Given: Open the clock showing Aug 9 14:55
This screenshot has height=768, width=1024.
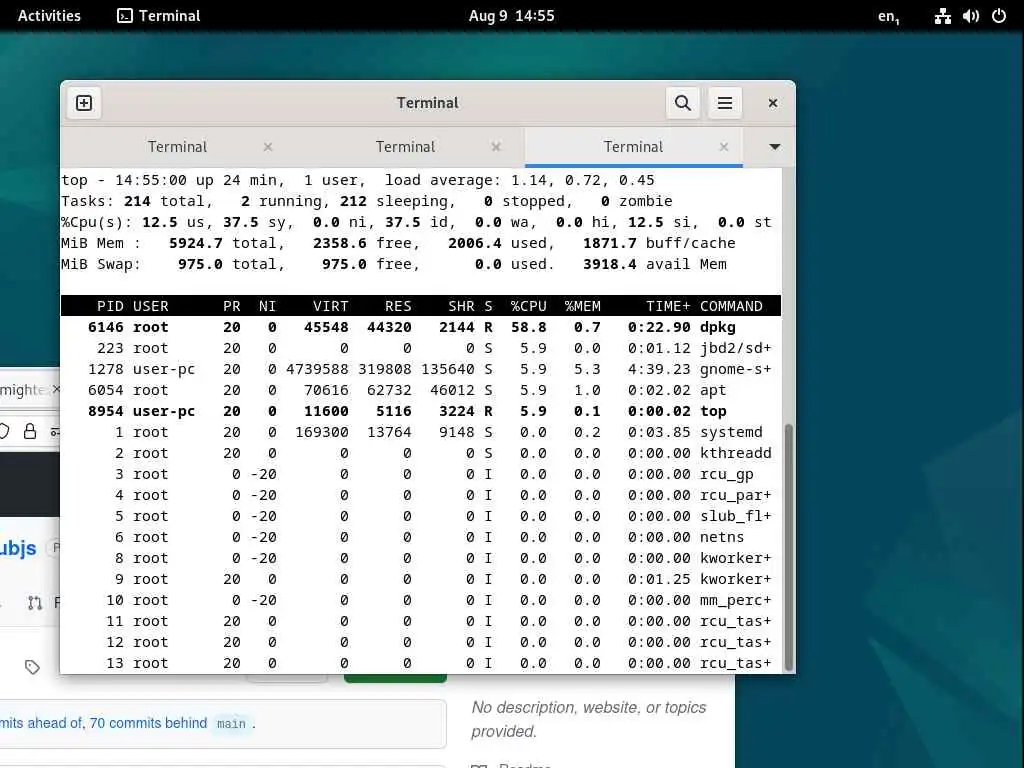Looking at the screenshot, I should [511, 16].
